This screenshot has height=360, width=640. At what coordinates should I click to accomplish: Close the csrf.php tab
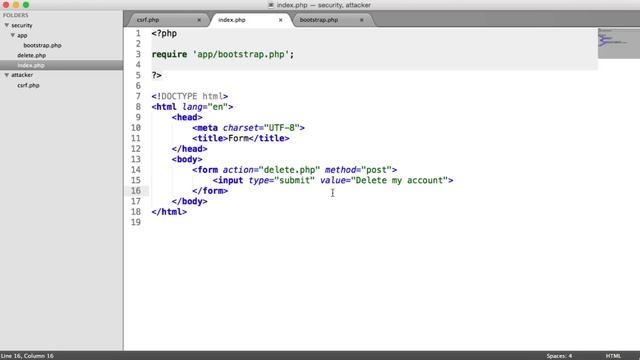(199, 20)
